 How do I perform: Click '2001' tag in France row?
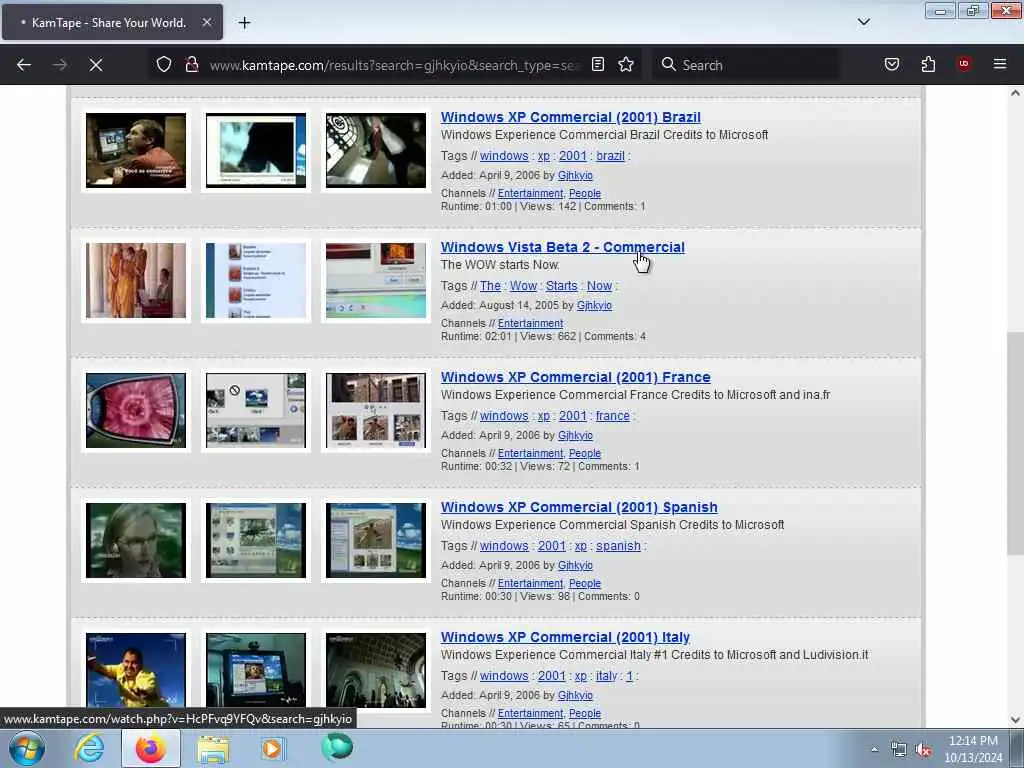click(x=573, y=416)
